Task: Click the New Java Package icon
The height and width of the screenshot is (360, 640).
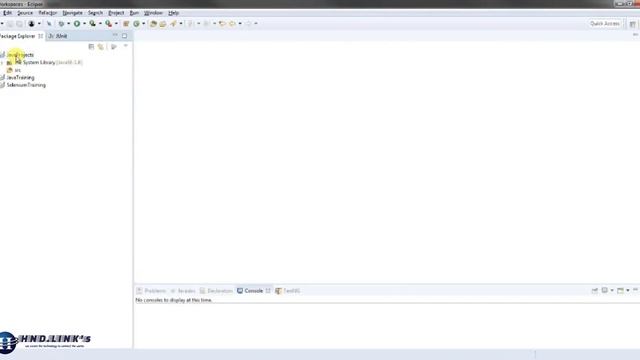Action: tap(126, 24)
